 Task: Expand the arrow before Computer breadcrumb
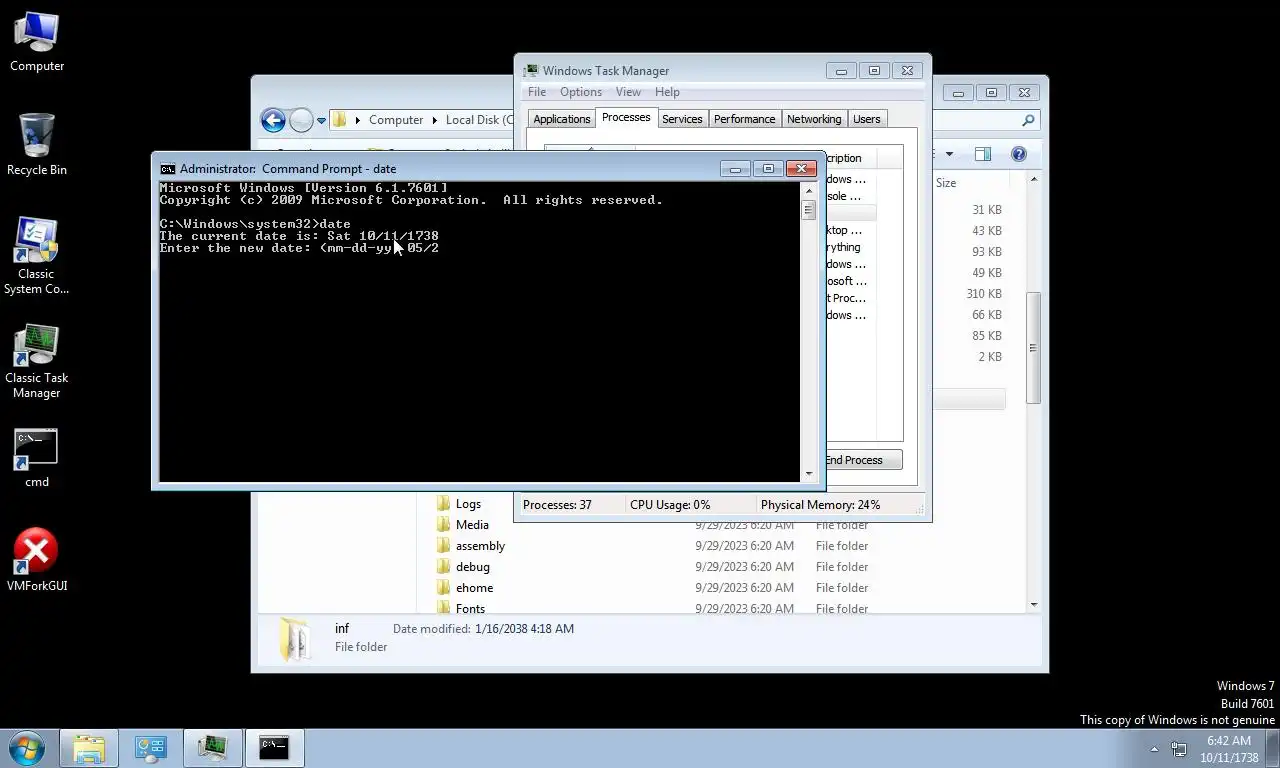click(357, 120)
